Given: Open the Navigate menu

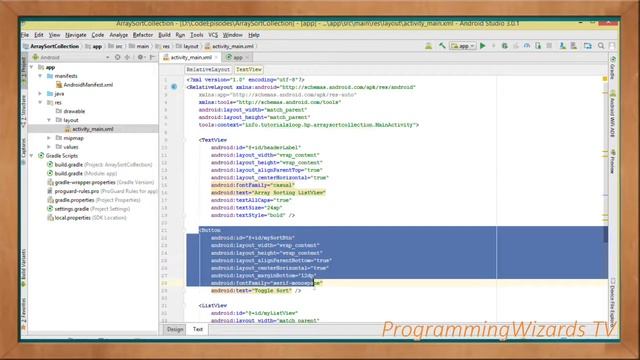Looking at the screenshot, I should 76,35.
